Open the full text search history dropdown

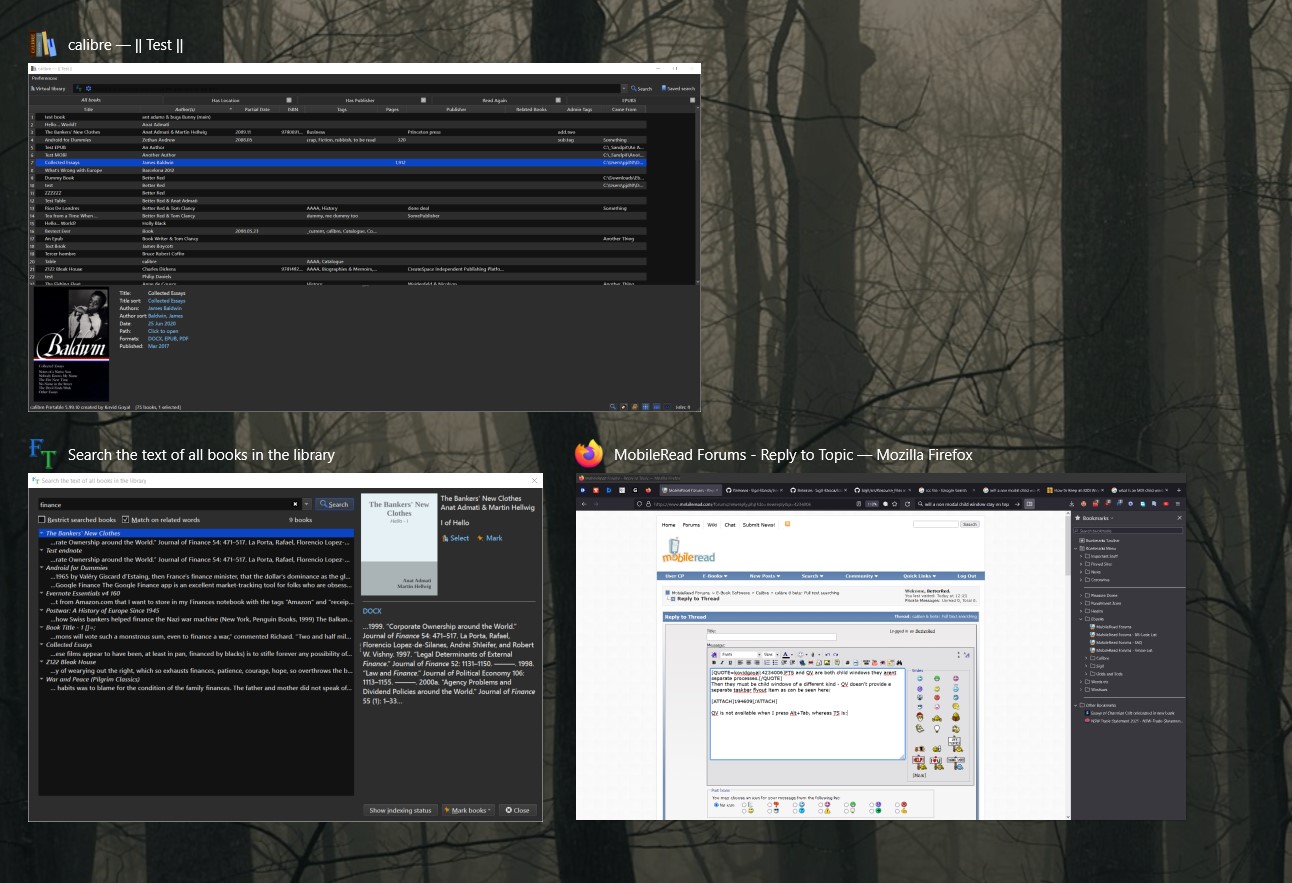coord(307,504)
